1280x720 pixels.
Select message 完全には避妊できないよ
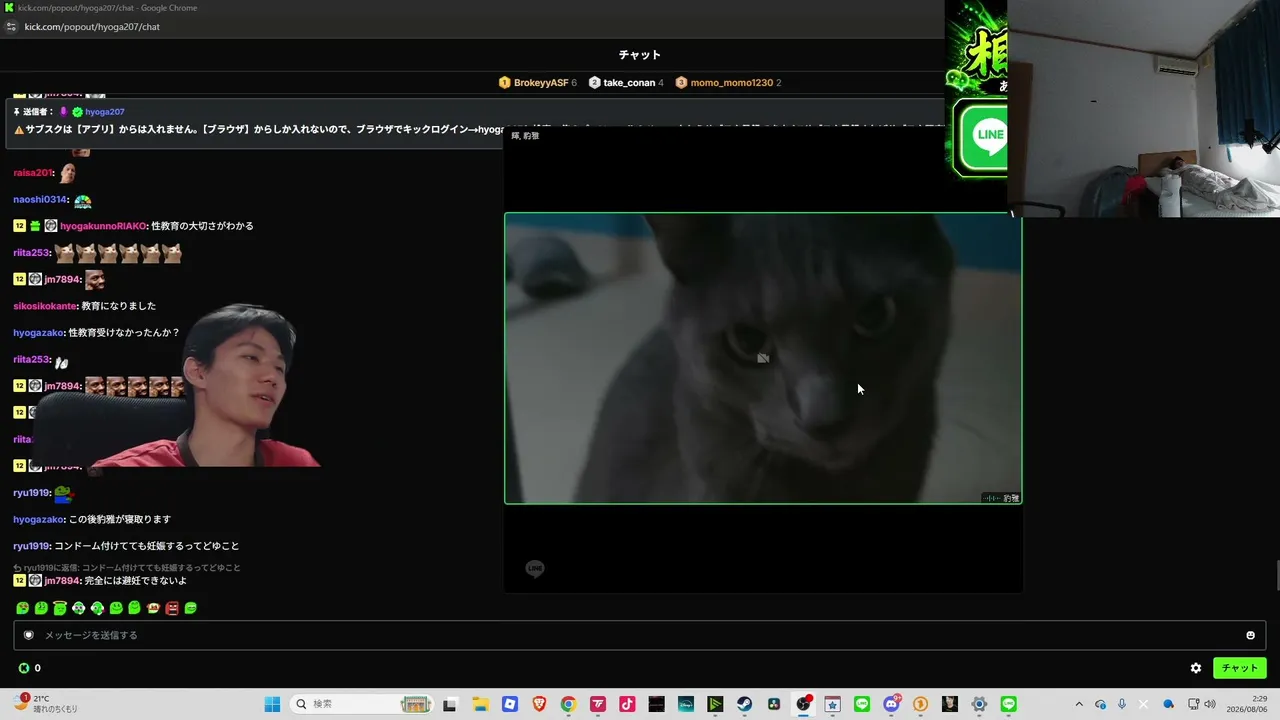coord(135,581)
